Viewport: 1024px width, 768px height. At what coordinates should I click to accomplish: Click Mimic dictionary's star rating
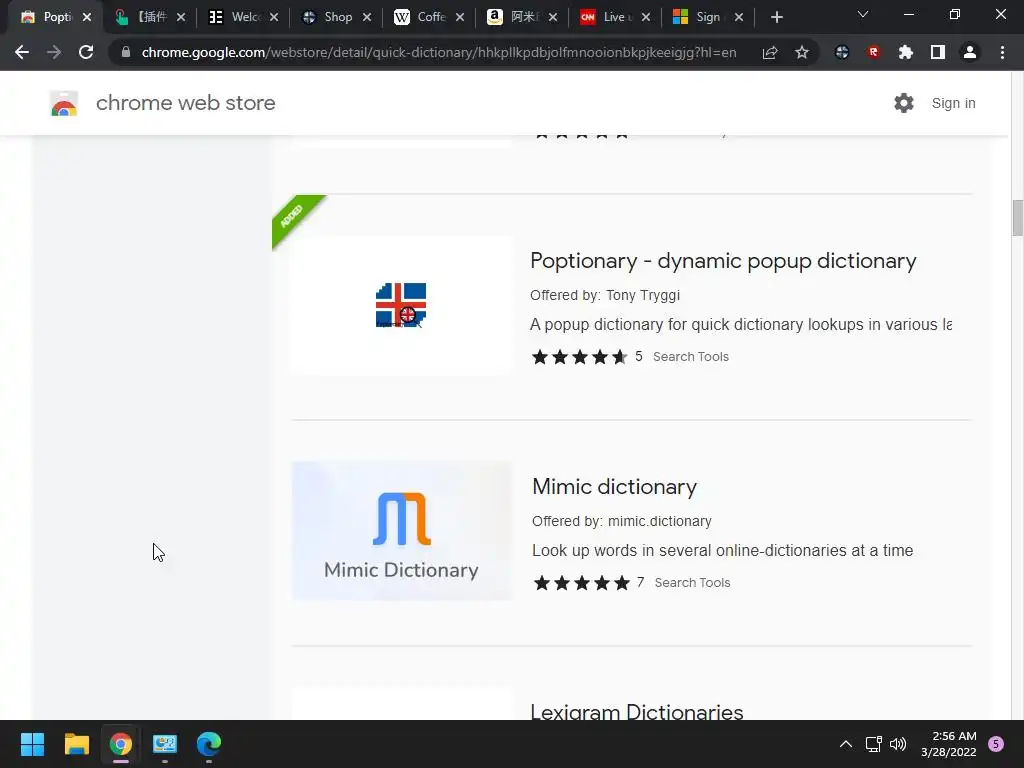coord(581,583)
